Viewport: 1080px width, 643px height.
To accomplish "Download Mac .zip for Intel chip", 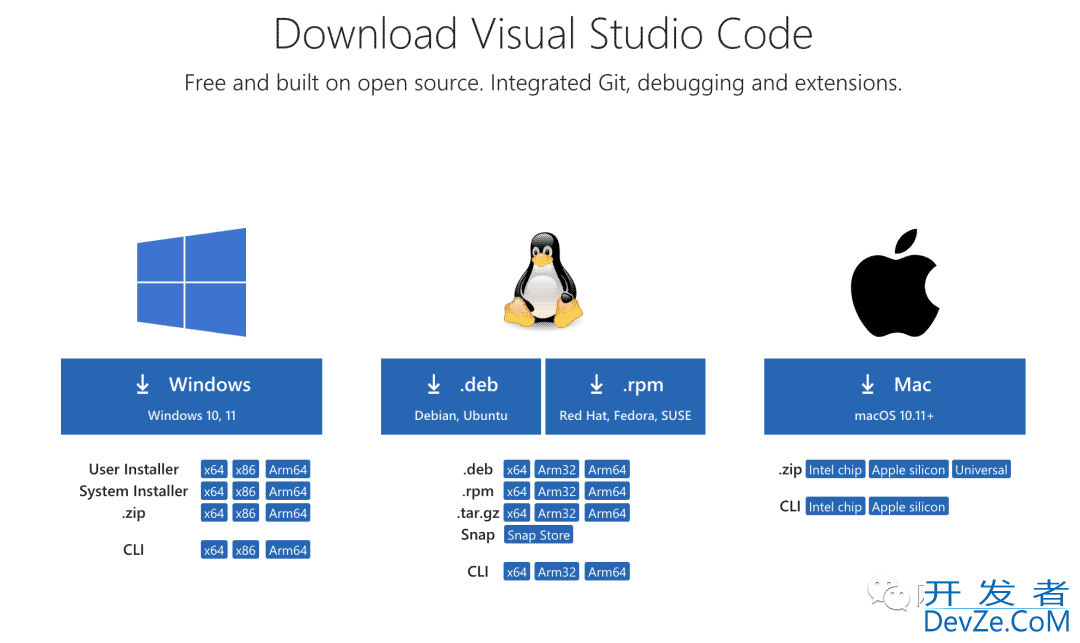I will [x=835, y=470].
